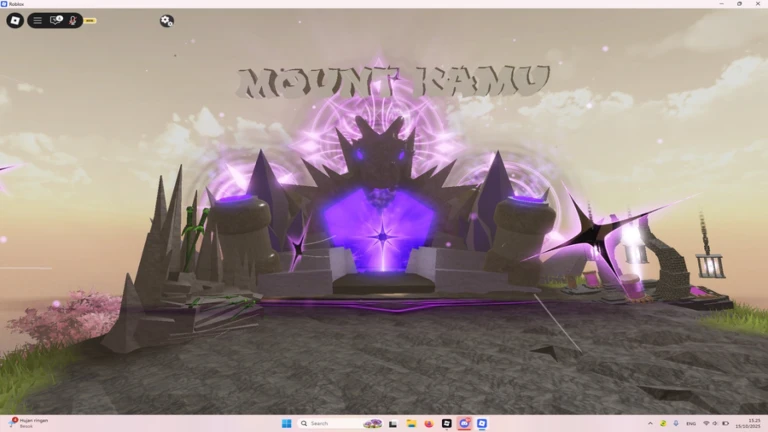Select the blue Roblox window taskbar icon
Viewport: 768px width, 432px height.
tap(482, 423)
